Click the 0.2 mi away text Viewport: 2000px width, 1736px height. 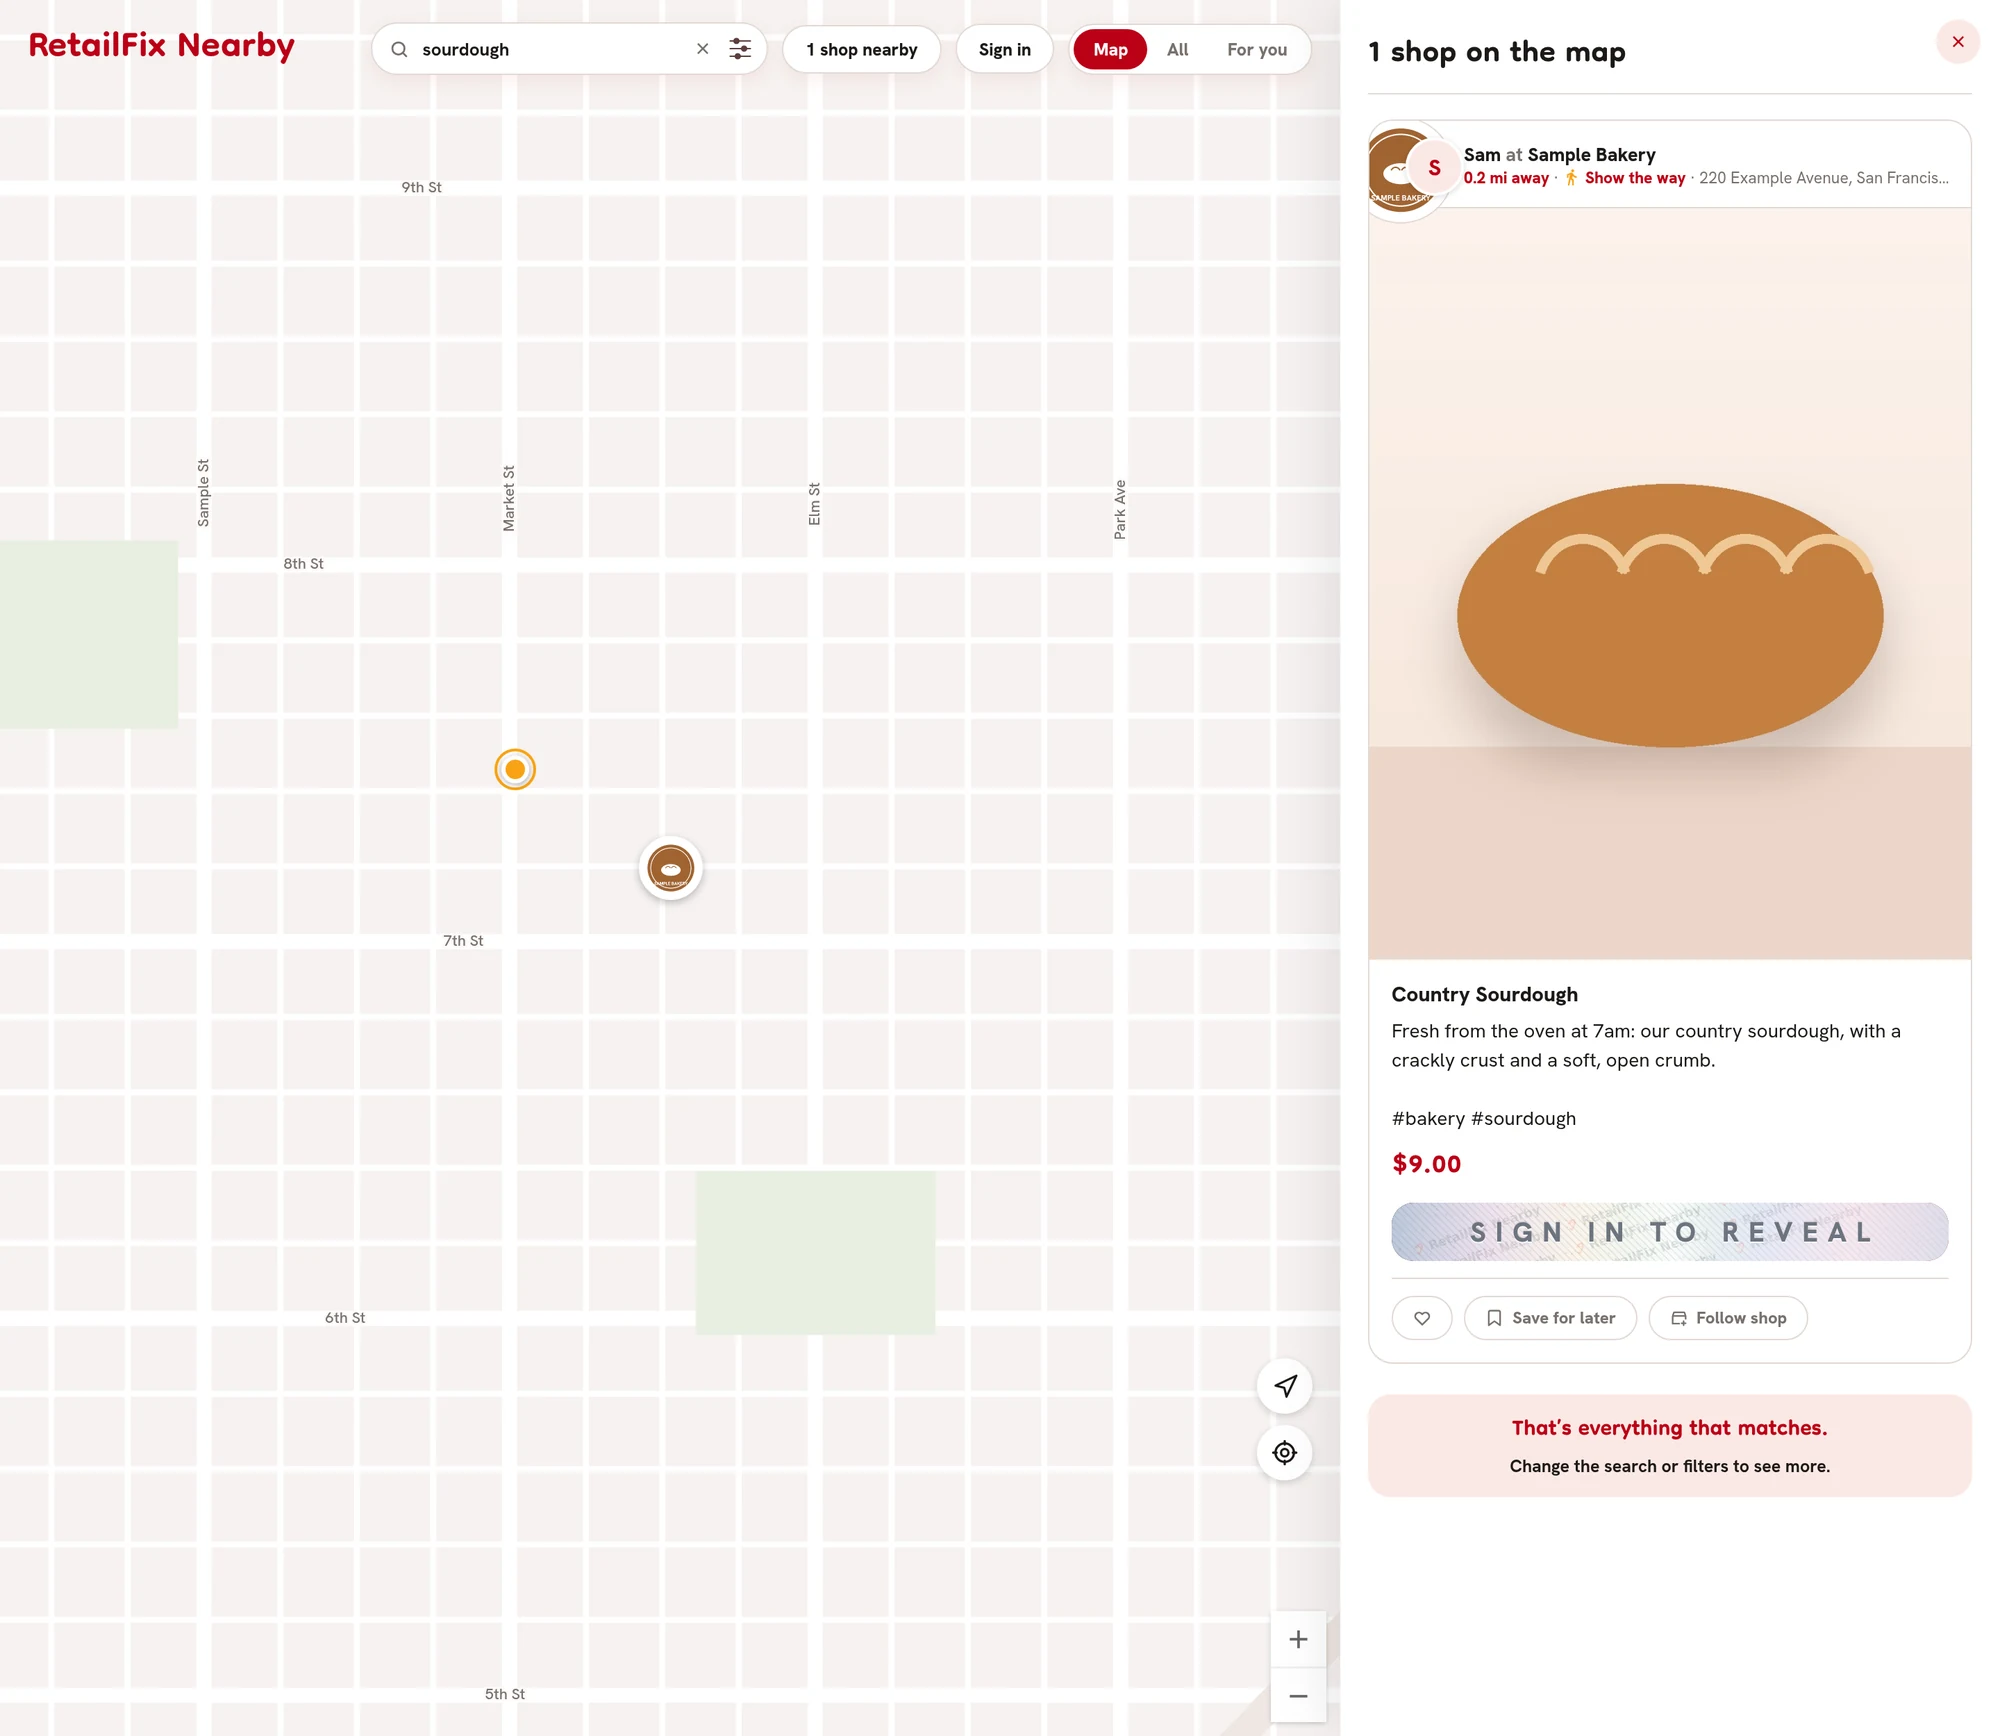tap(1506, 178)
